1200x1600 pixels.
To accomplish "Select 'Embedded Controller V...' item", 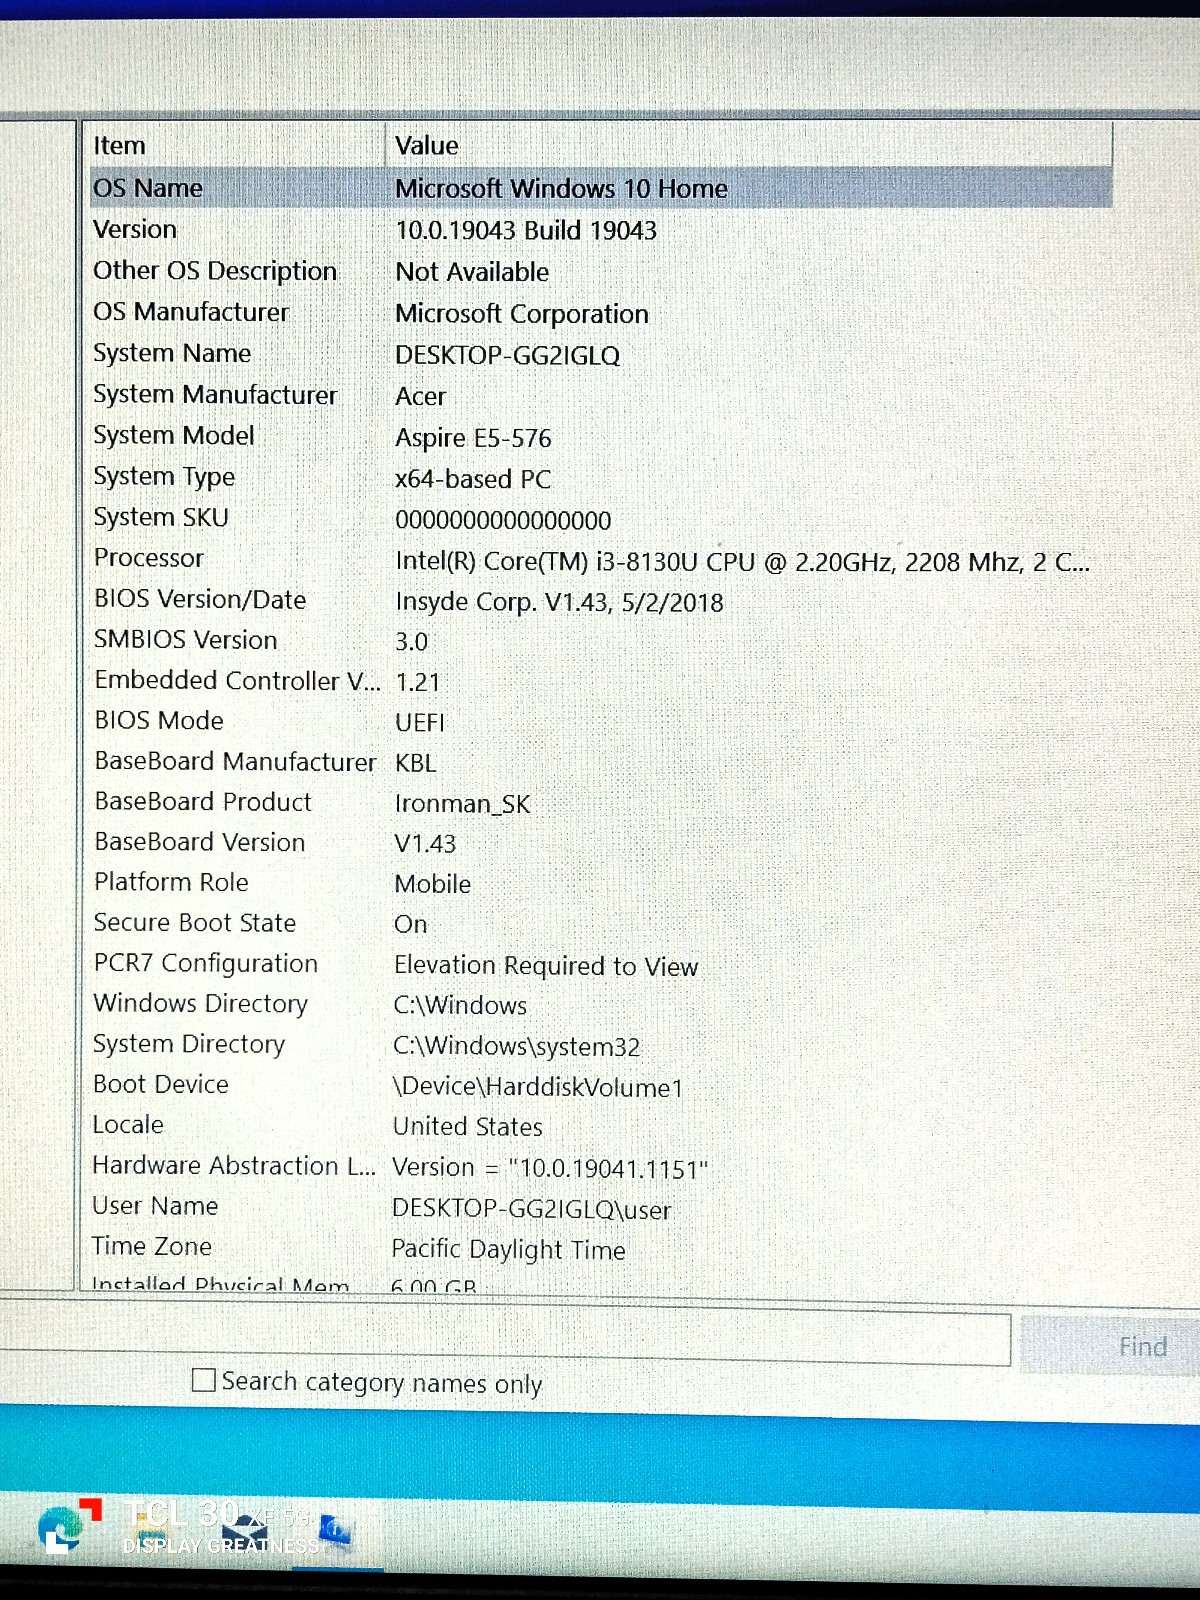I will (238, 680).
